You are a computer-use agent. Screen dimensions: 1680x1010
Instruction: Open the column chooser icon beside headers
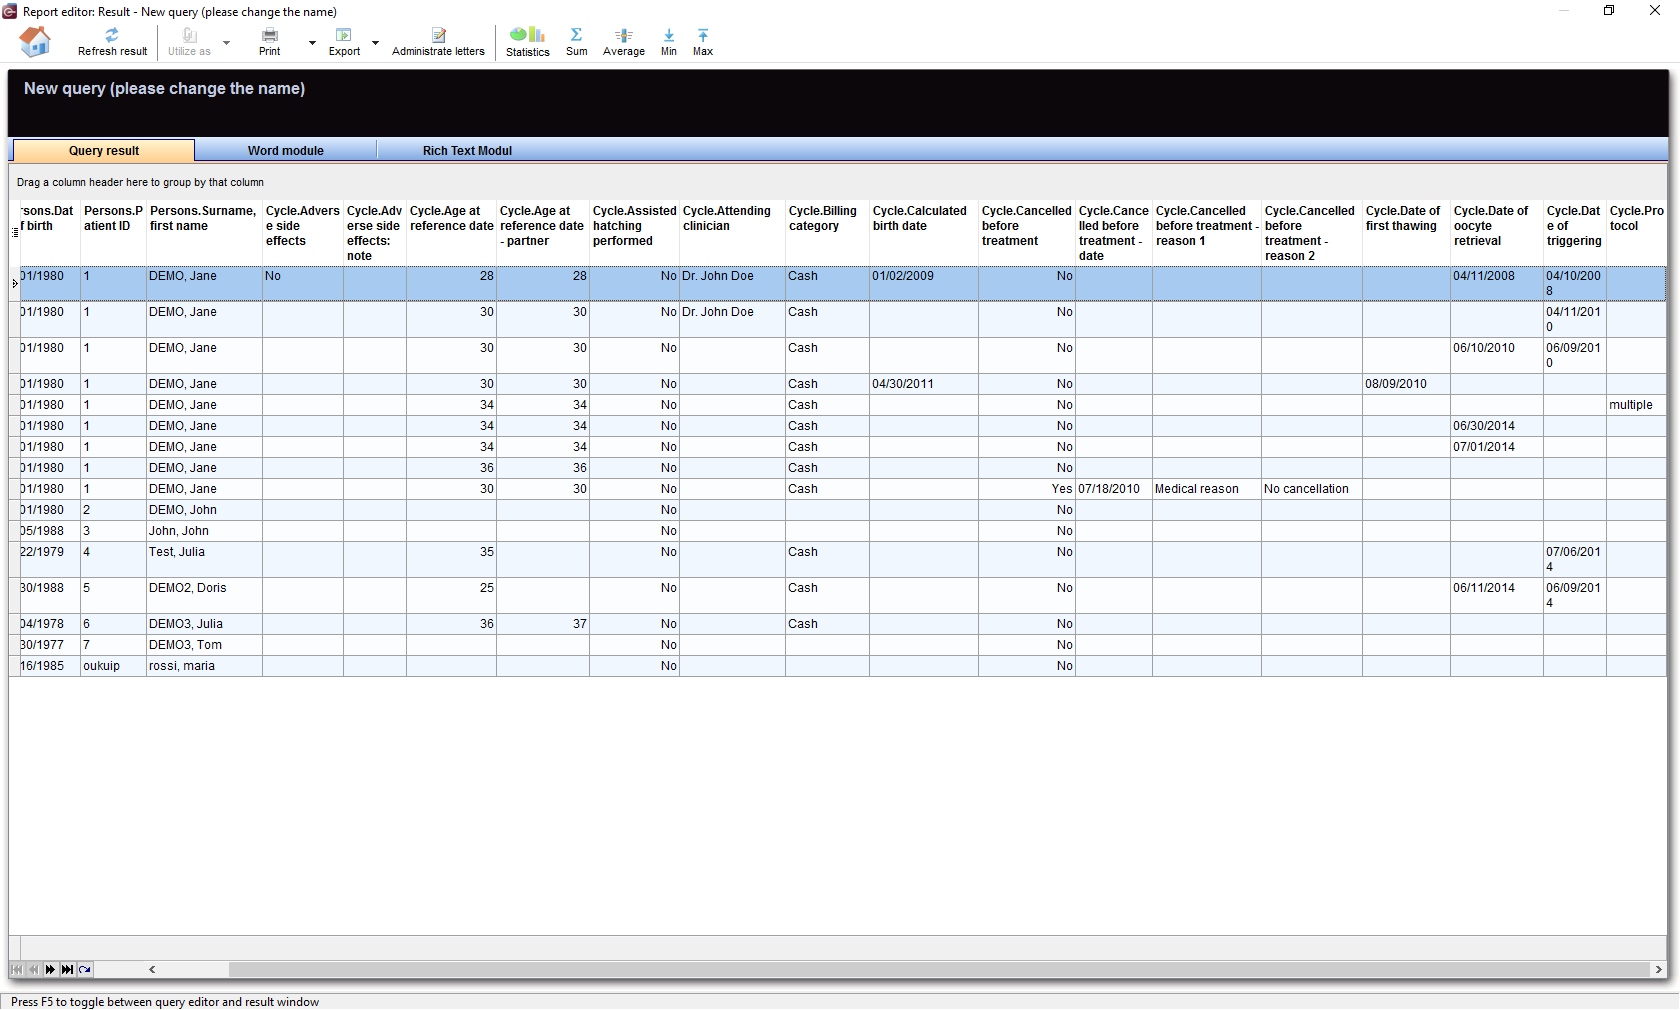(15, 232)
